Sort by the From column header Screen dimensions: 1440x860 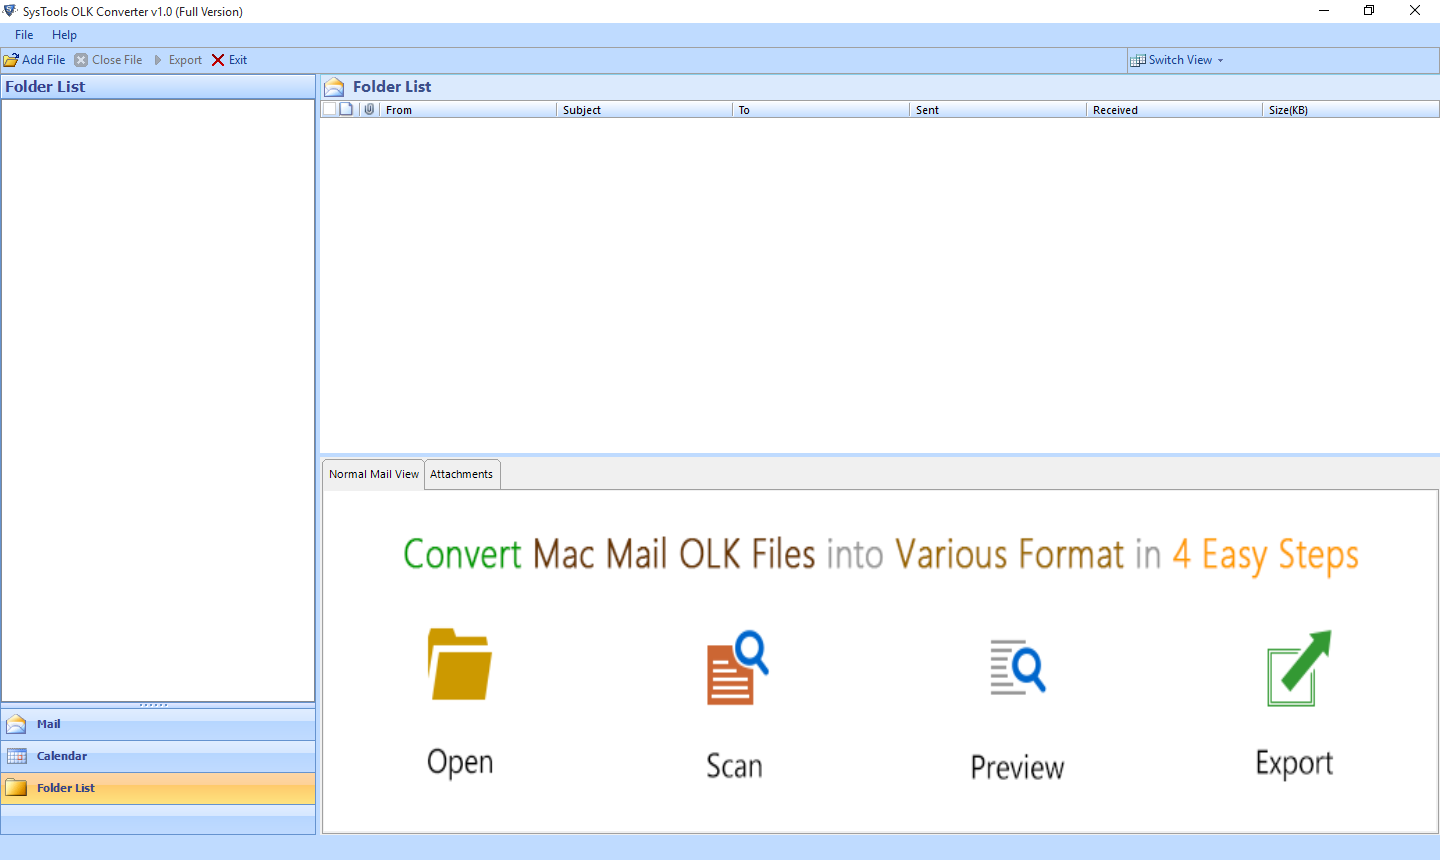tap(468, 110)
